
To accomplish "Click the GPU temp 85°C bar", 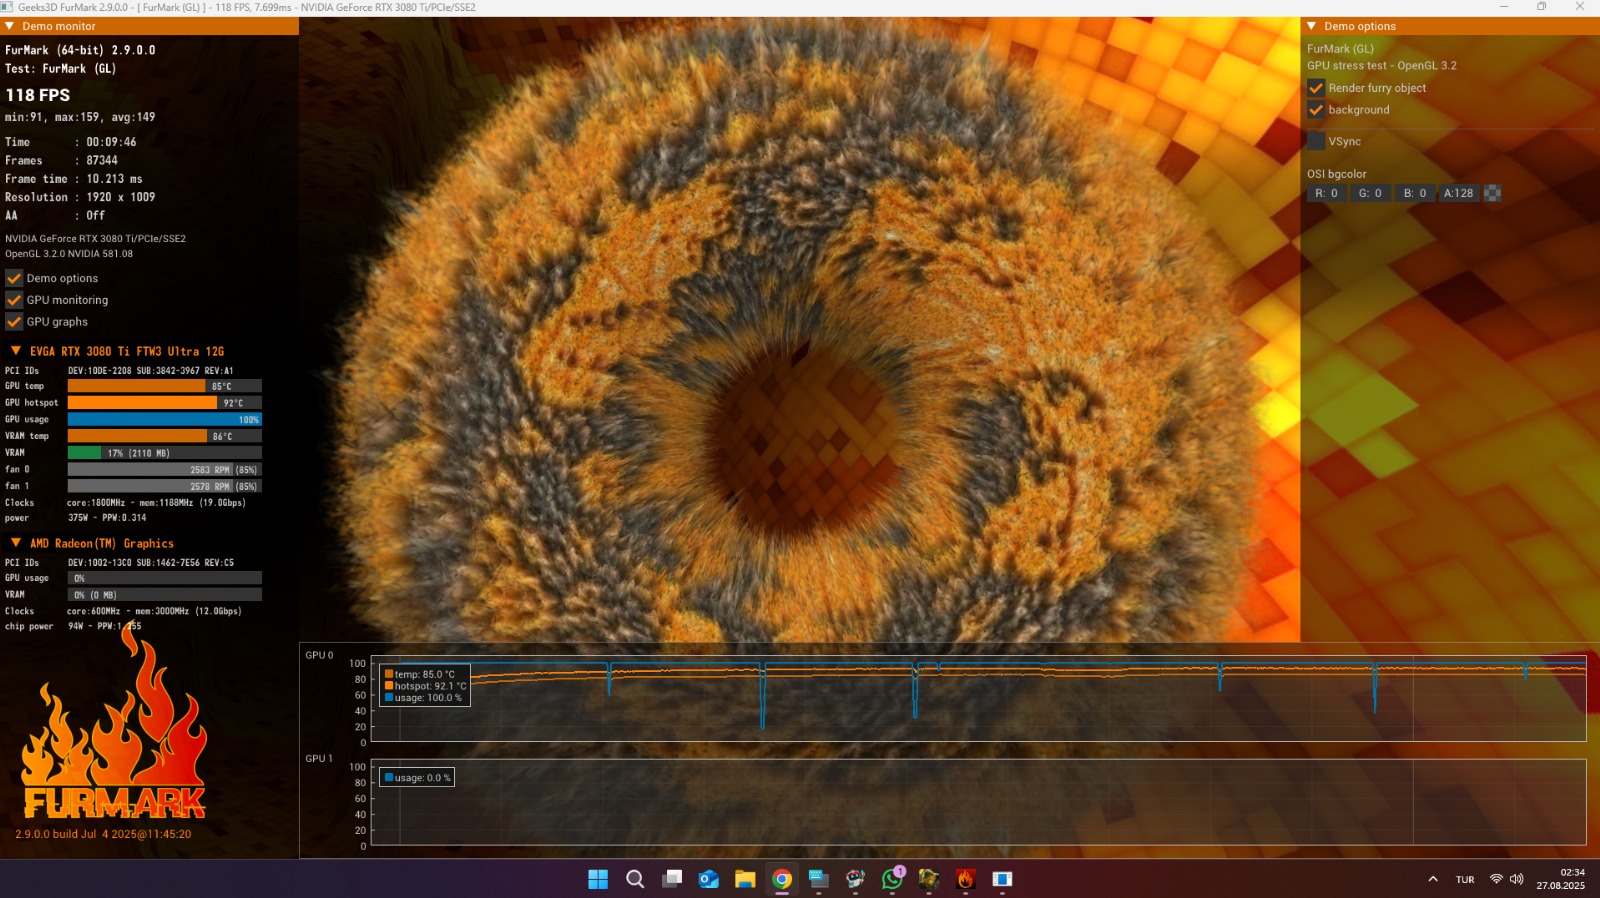I will click(x=165, y=386).
